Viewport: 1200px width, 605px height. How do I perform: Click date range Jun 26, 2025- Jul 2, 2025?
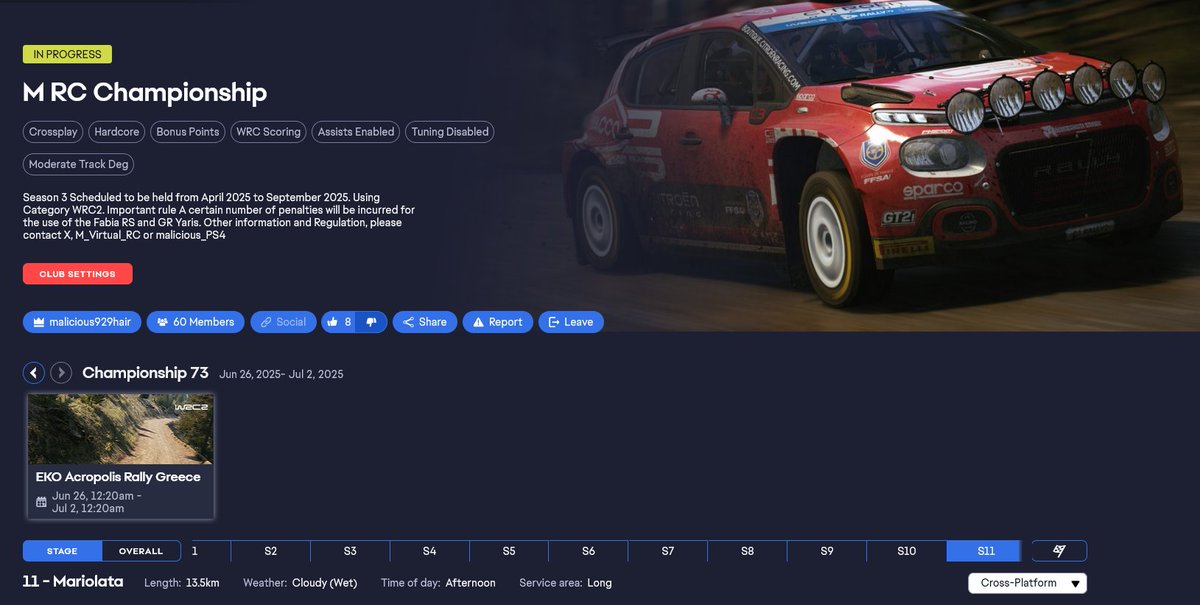281,374
